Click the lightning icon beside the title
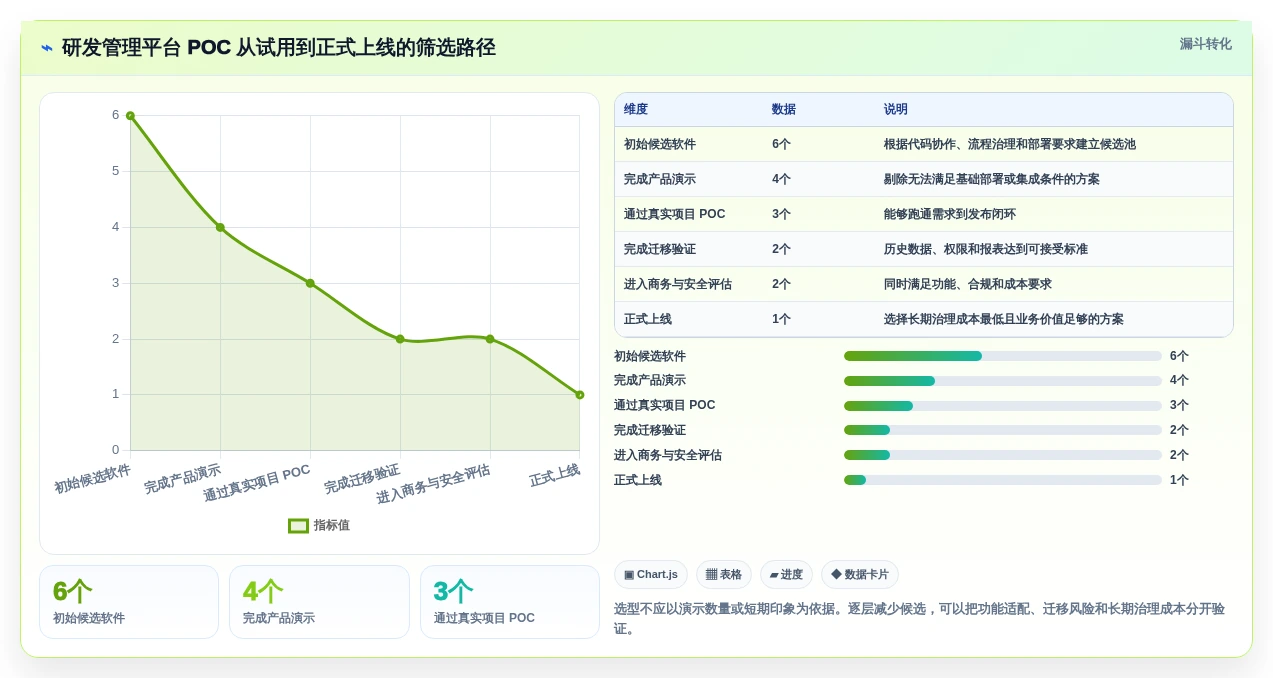The image size is (1273, 678). (47, 48)
